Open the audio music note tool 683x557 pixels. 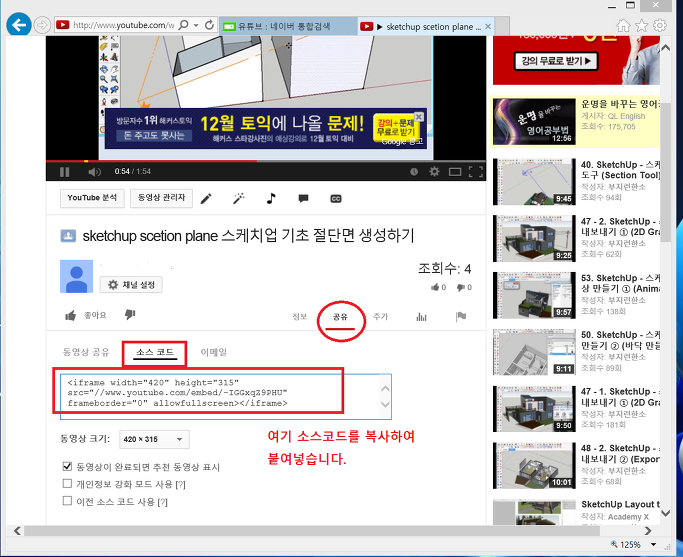click(x=271, y=199)
